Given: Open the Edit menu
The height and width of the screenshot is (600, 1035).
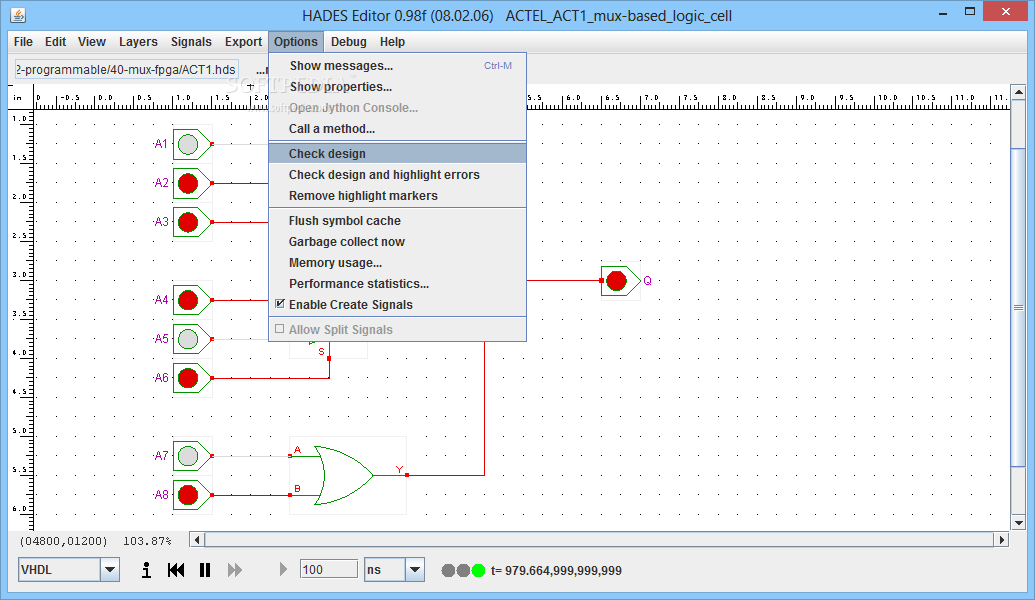Looking at the screenshot, I should tap(55, 42).
